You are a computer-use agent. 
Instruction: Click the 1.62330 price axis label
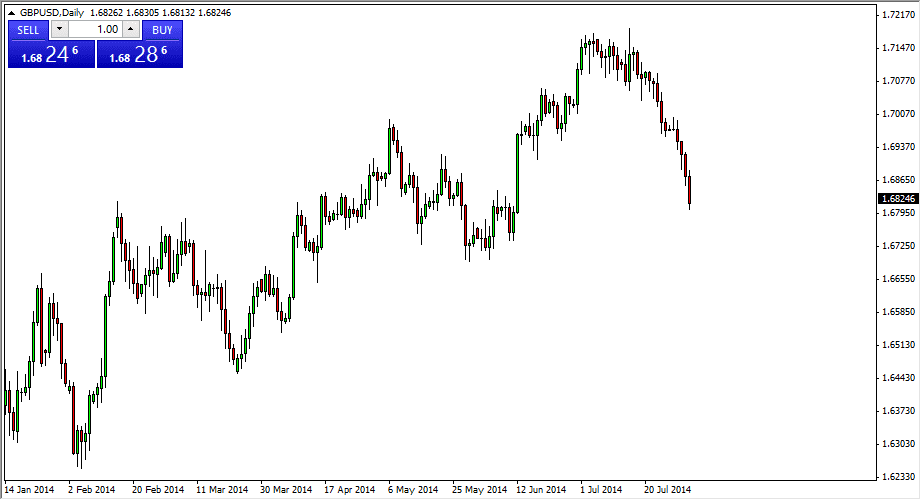click(897, 476)
